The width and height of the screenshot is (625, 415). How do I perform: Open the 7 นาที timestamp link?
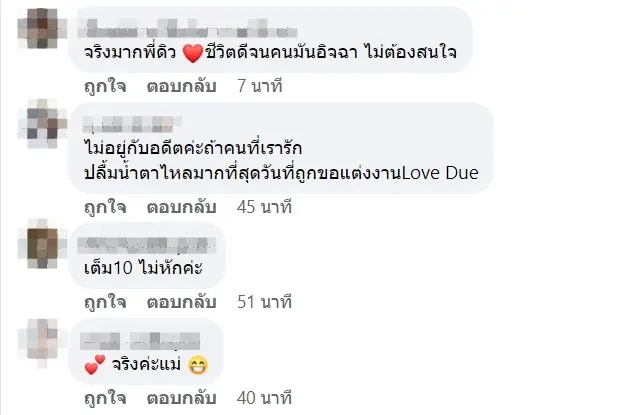pos(258,86)
